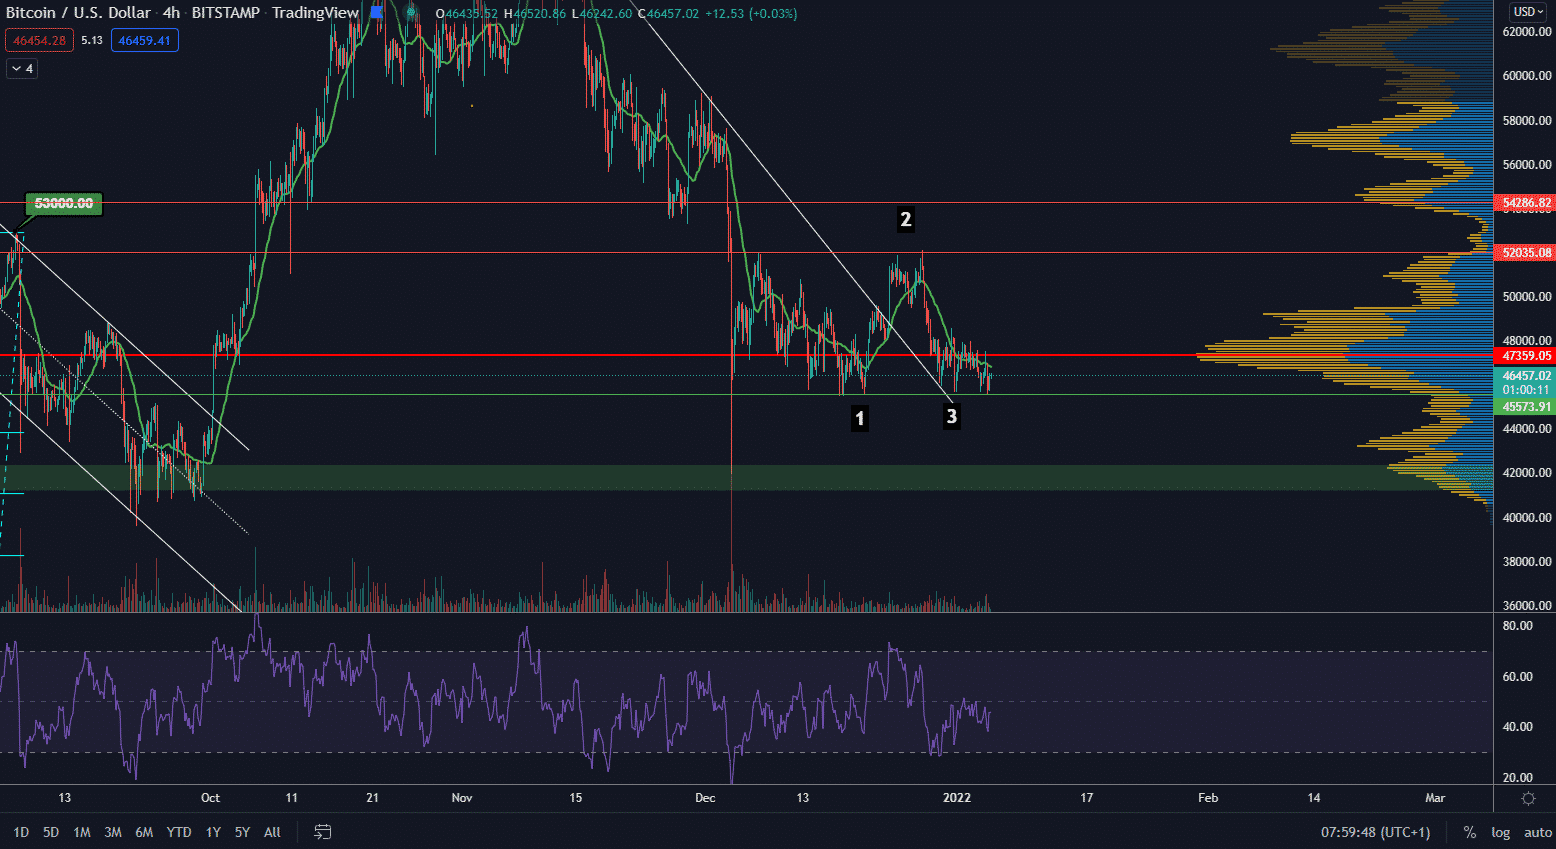This screenshot has height=849, width=1556.
Task: Click the blue flag icon beside TradingView title
Action: click(x=376, y=13)
